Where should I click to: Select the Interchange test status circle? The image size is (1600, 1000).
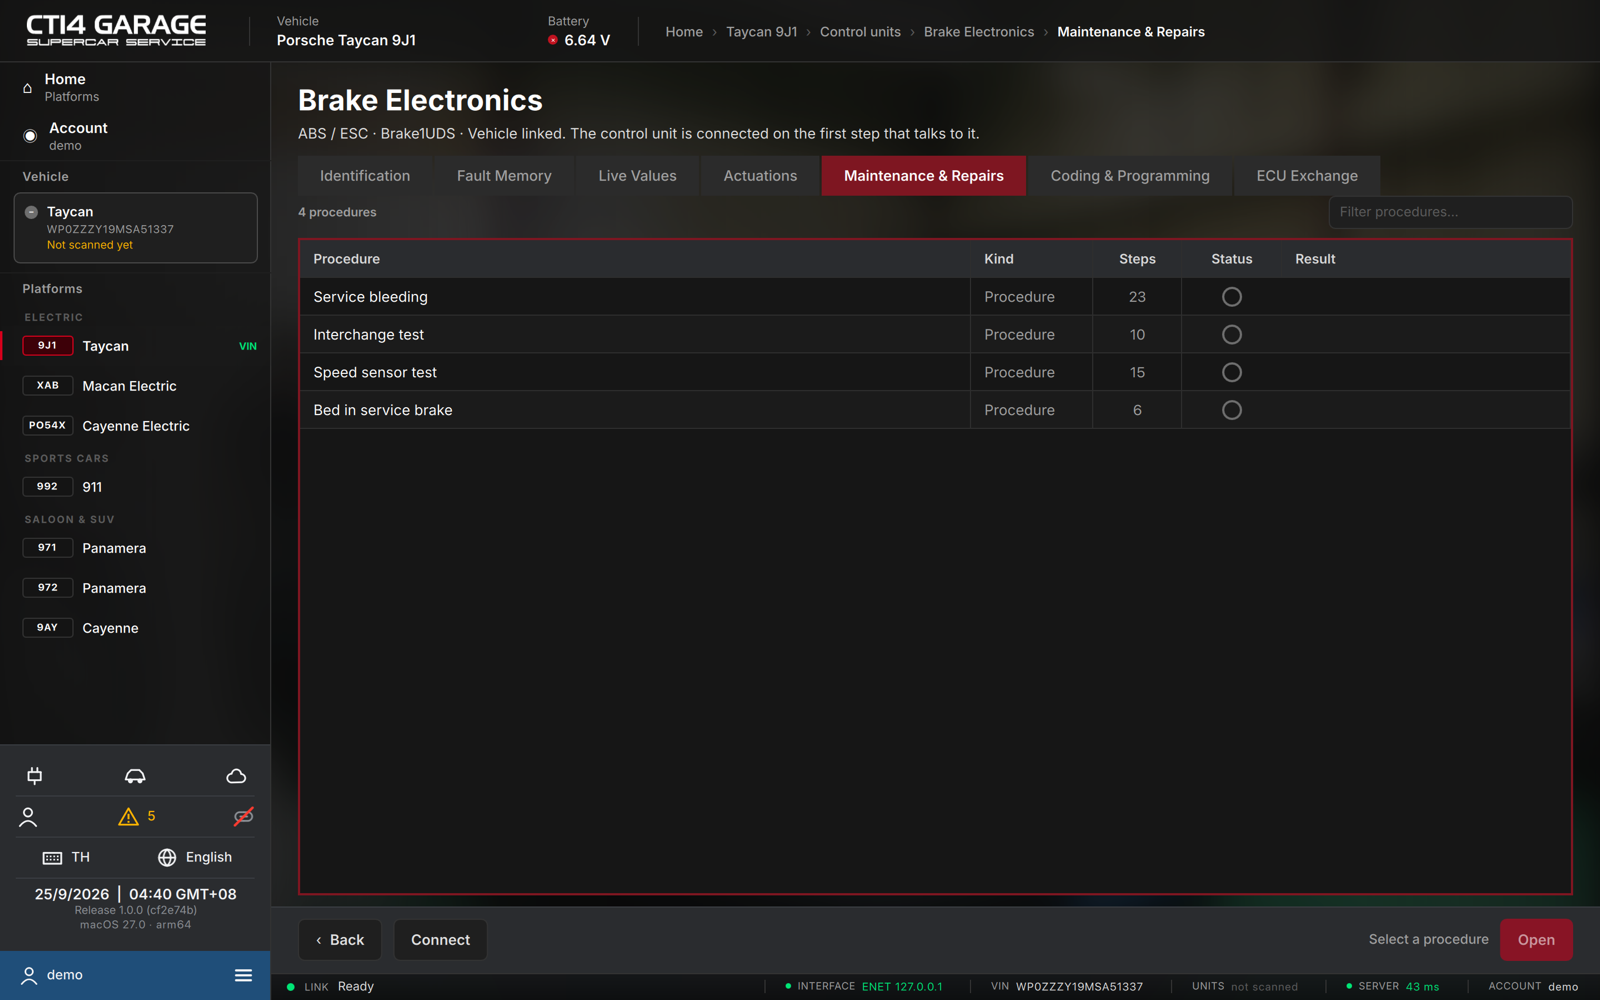(x=1232, y=335)
